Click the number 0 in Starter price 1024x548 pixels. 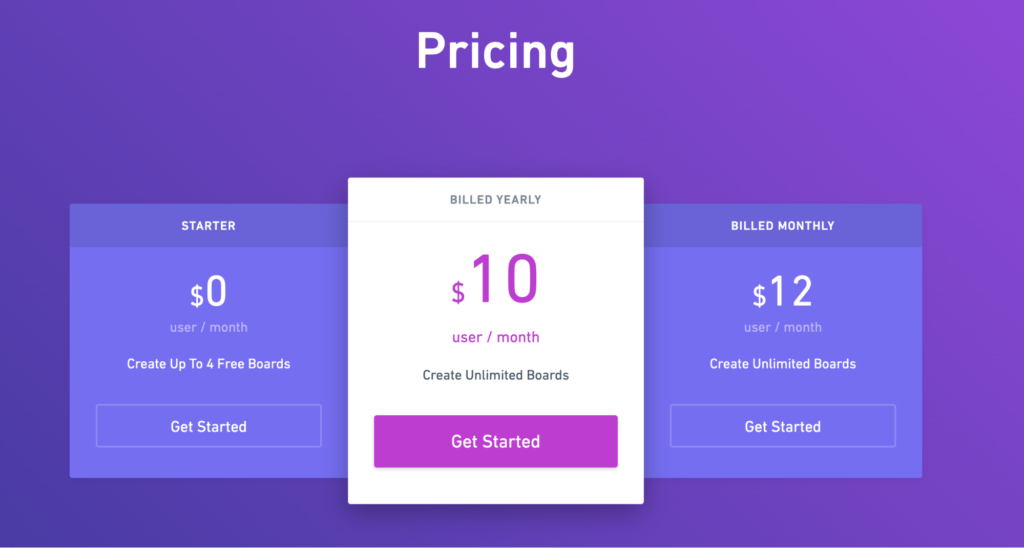point(217,292)
